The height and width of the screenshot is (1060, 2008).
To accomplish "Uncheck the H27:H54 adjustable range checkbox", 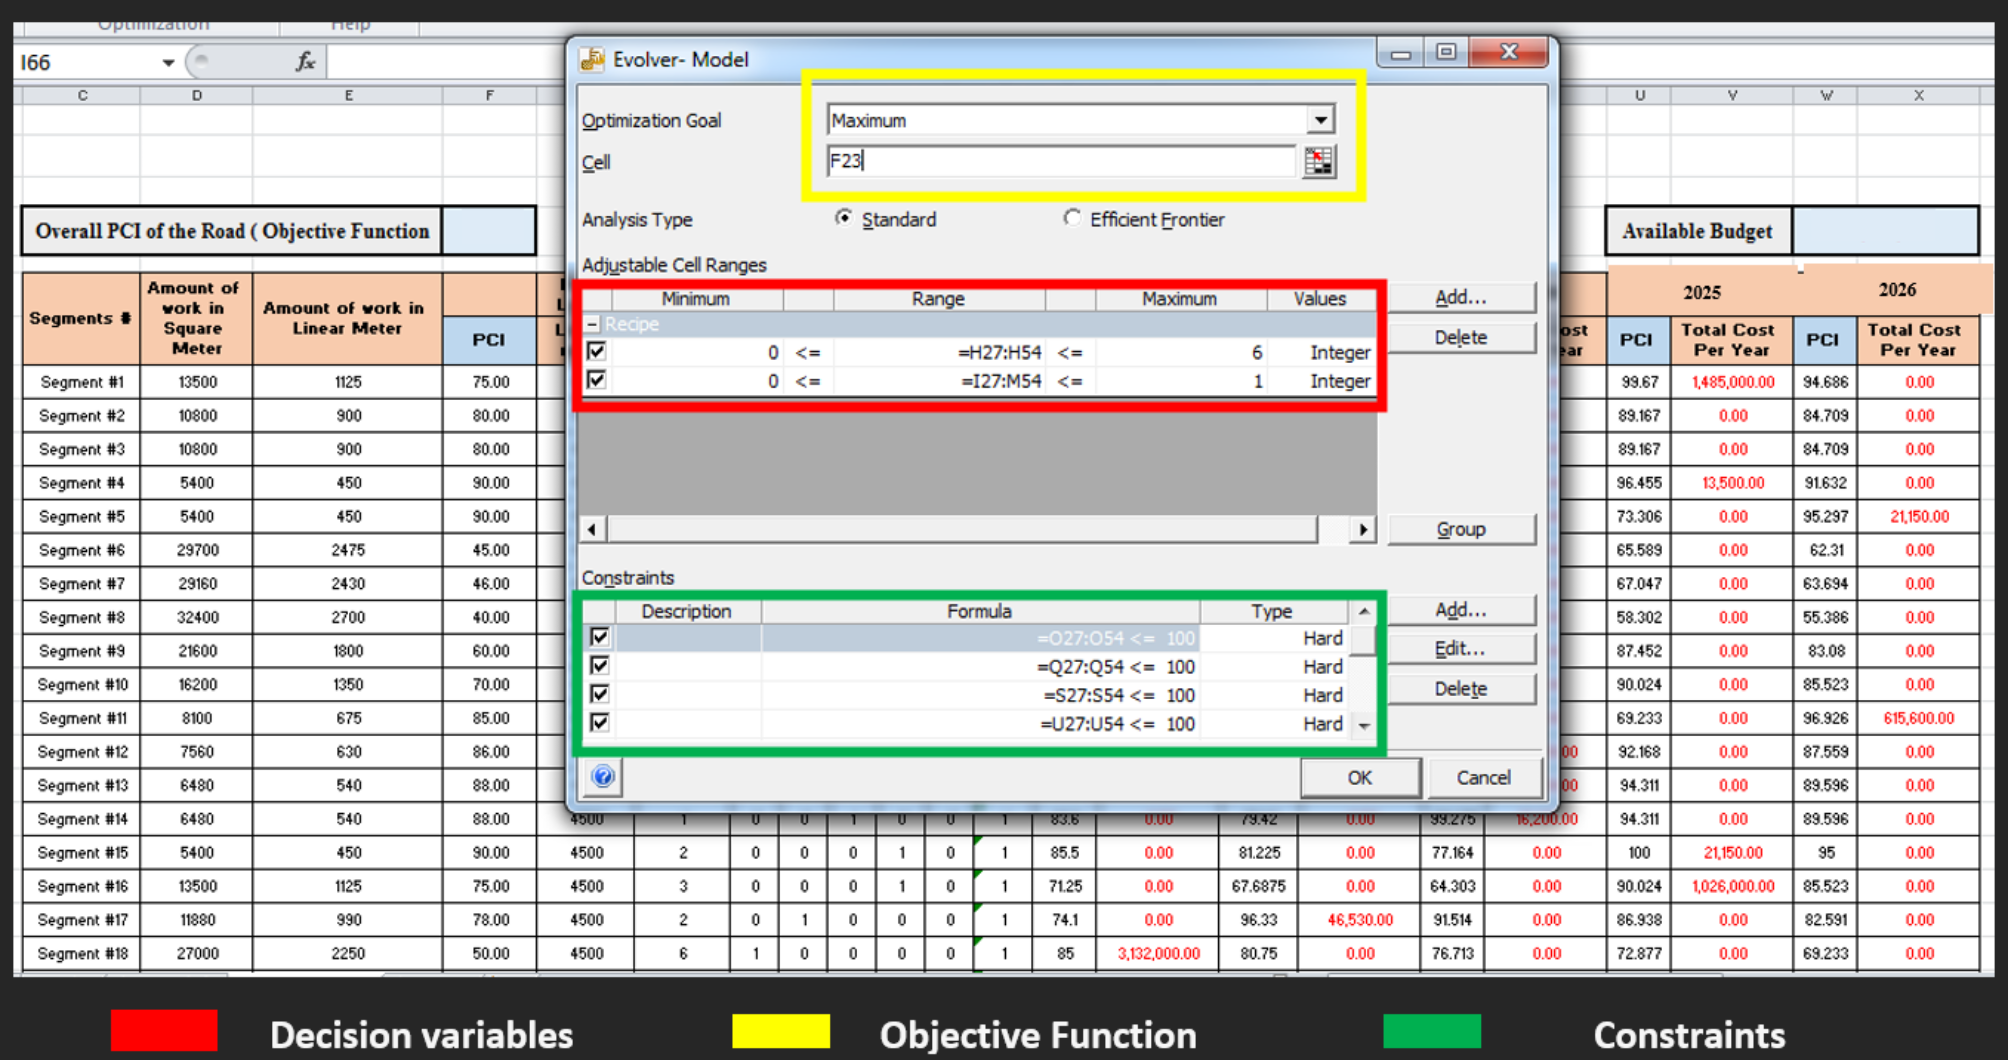I will pyautogui.click(x=597, y=351).
